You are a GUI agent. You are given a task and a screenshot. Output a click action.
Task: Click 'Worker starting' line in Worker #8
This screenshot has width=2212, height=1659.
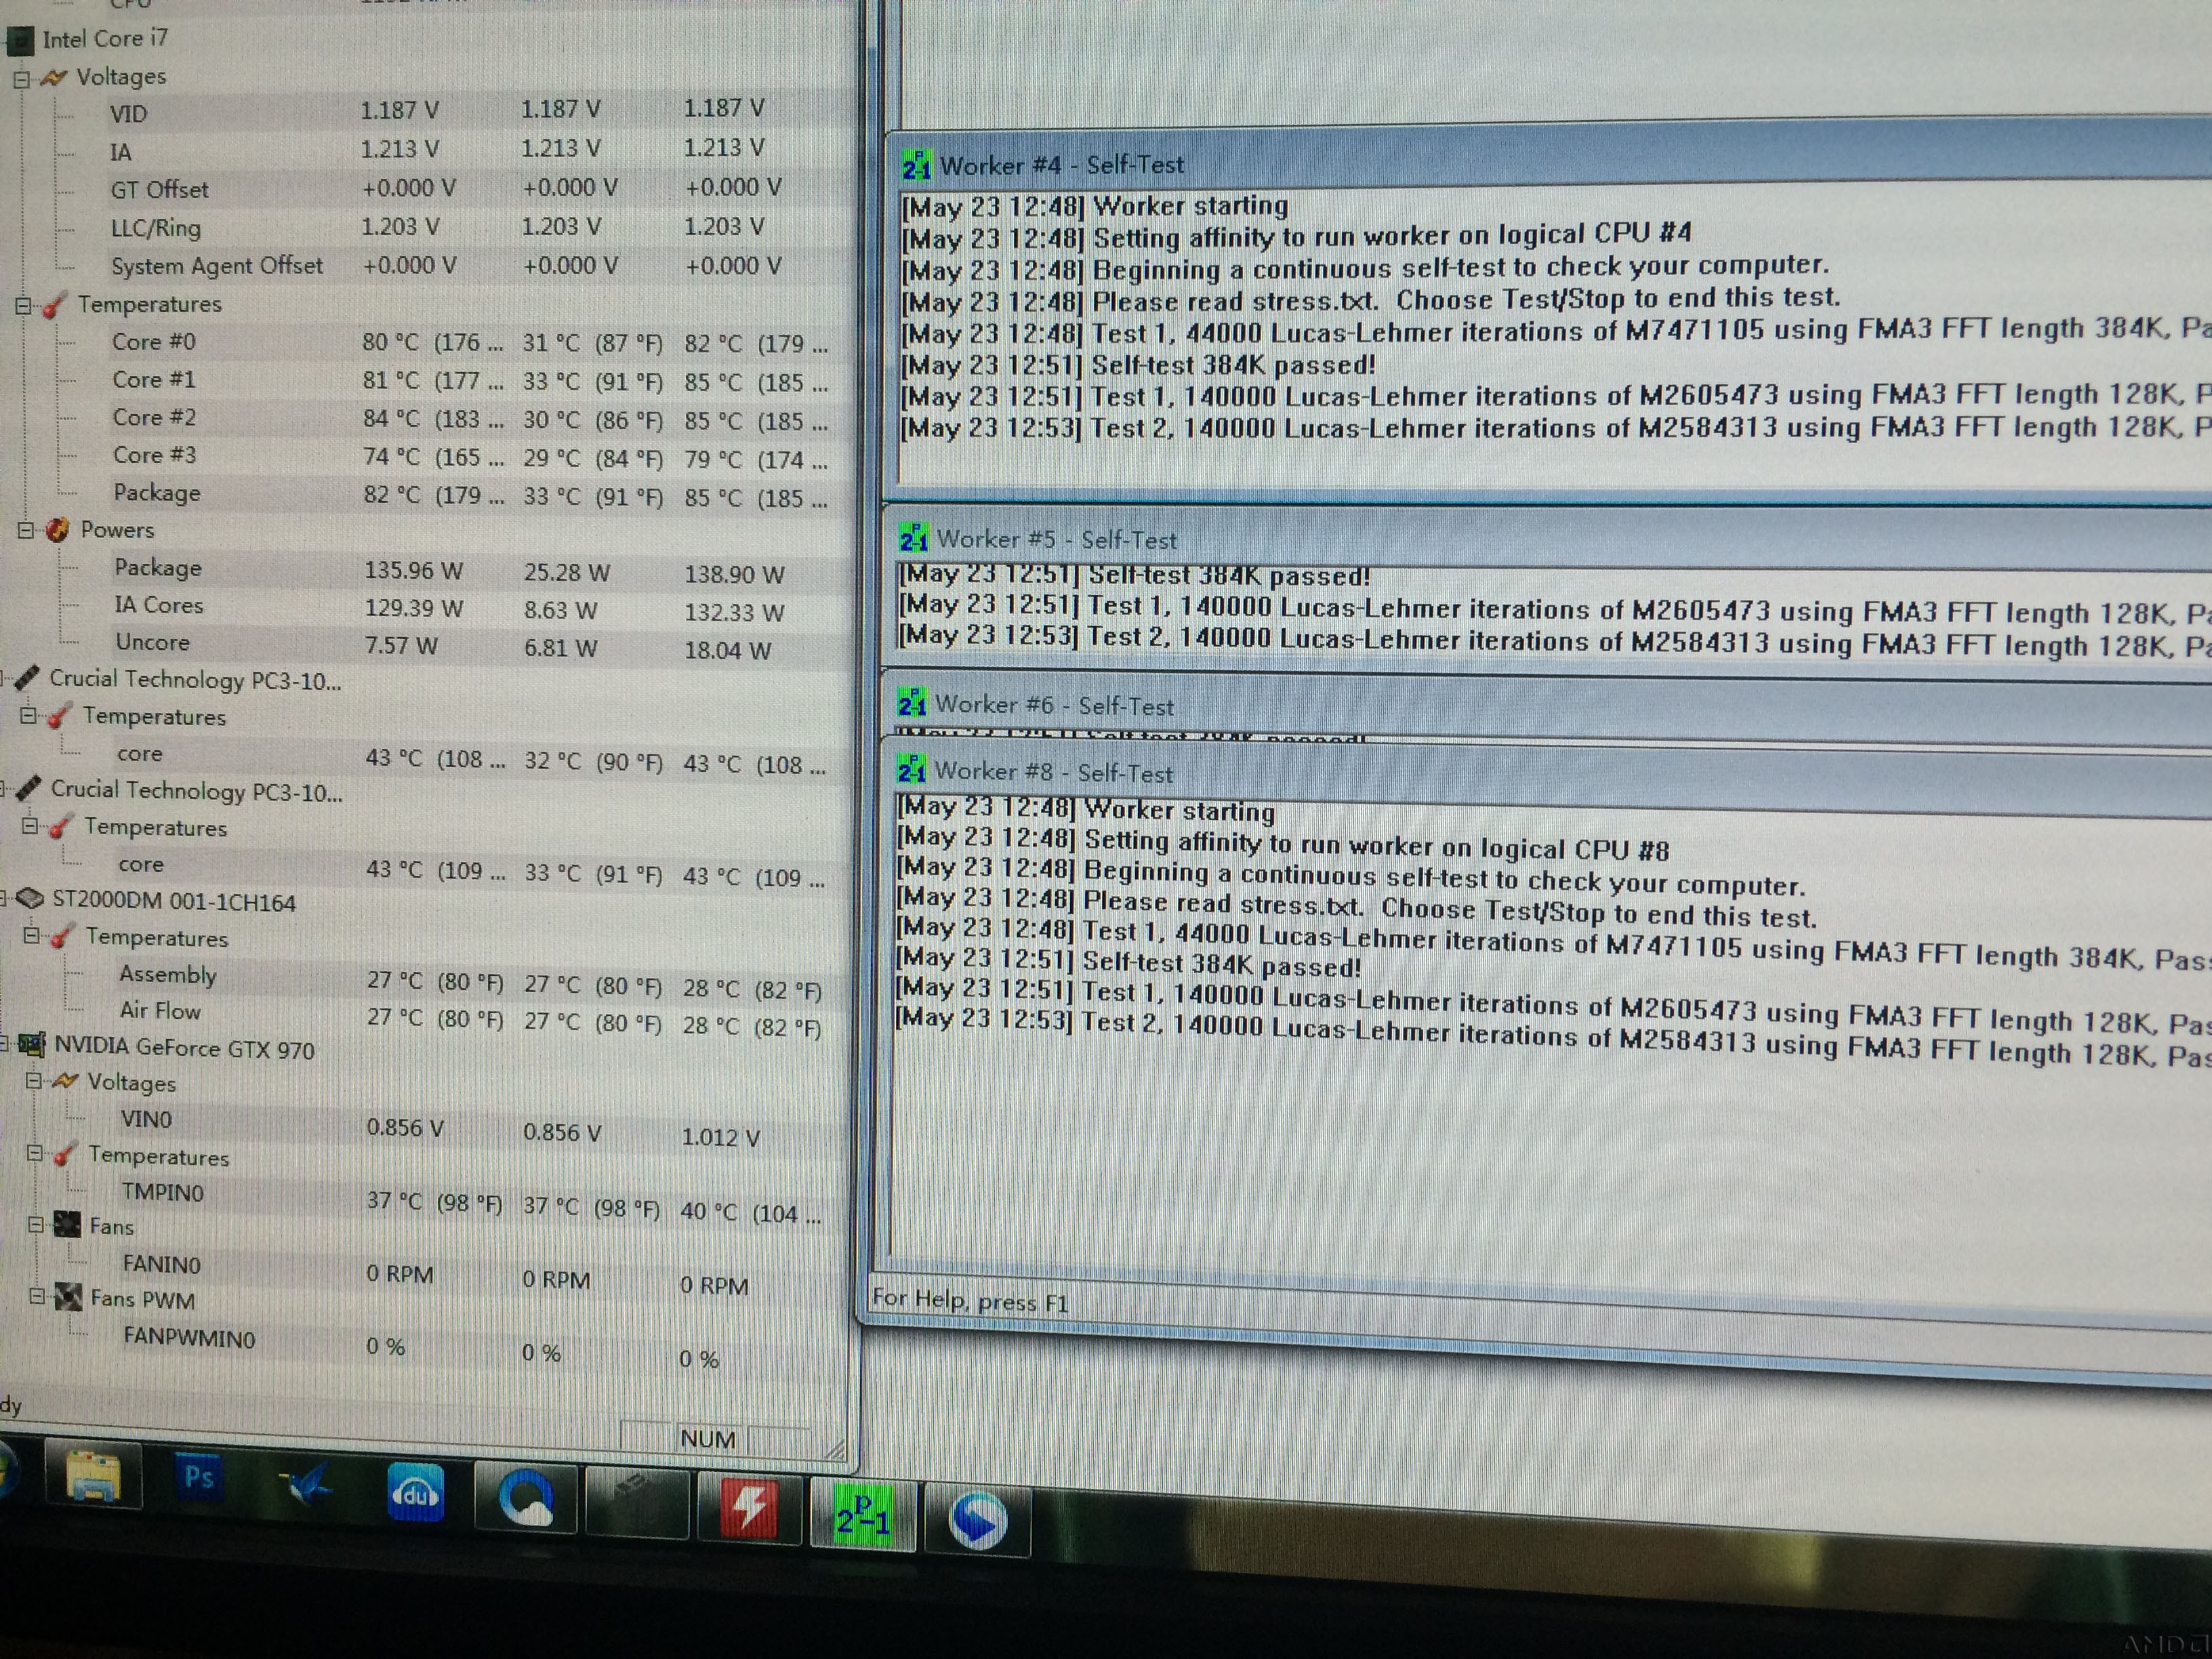coord(1085,809)
